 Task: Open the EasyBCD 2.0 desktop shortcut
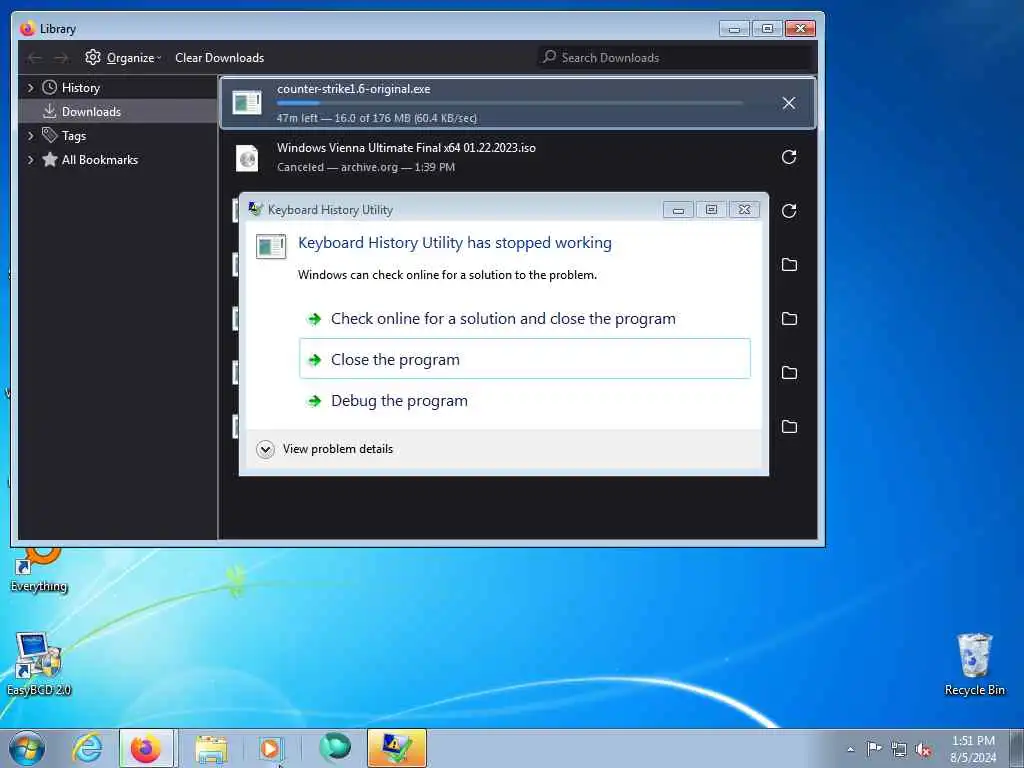pos(39,665)
